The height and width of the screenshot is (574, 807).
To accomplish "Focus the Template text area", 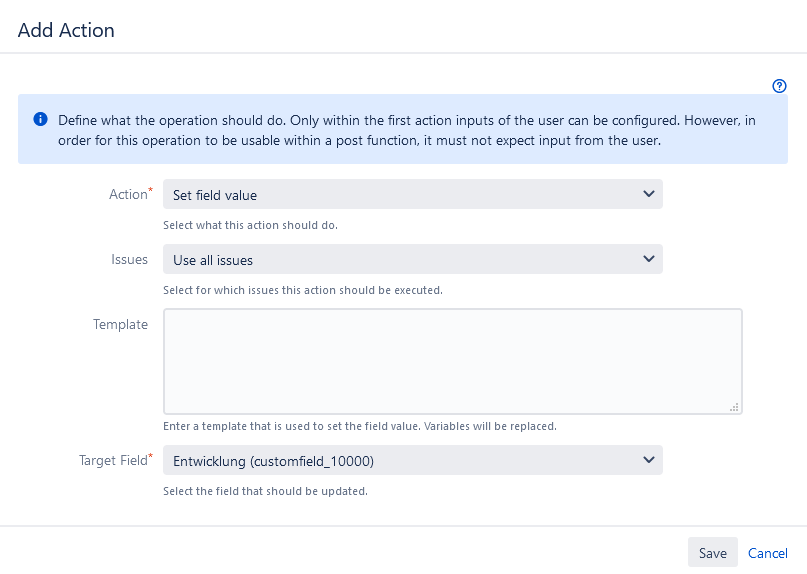I will (453, 361).
